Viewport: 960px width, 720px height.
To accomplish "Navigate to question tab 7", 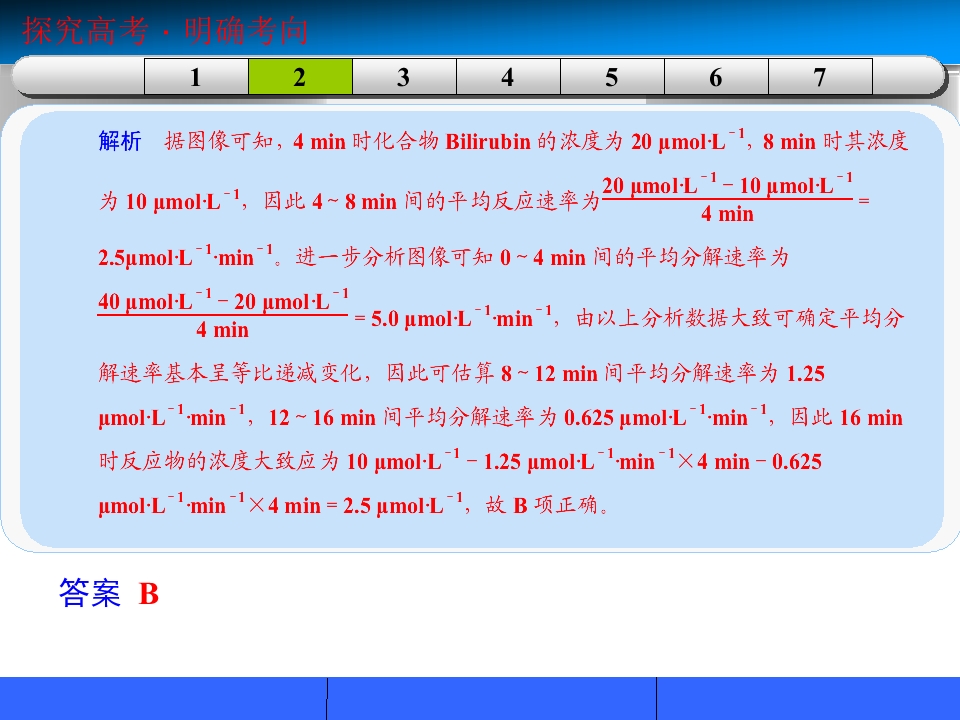I will (x=820, y=77).
